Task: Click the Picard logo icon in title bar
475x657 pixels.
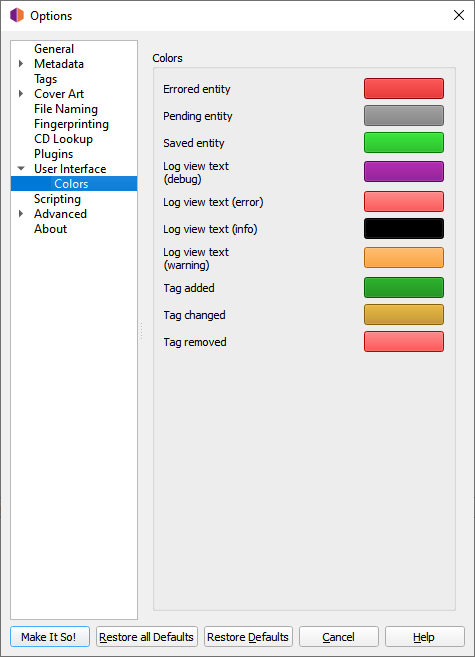Action: pos(17,16)
